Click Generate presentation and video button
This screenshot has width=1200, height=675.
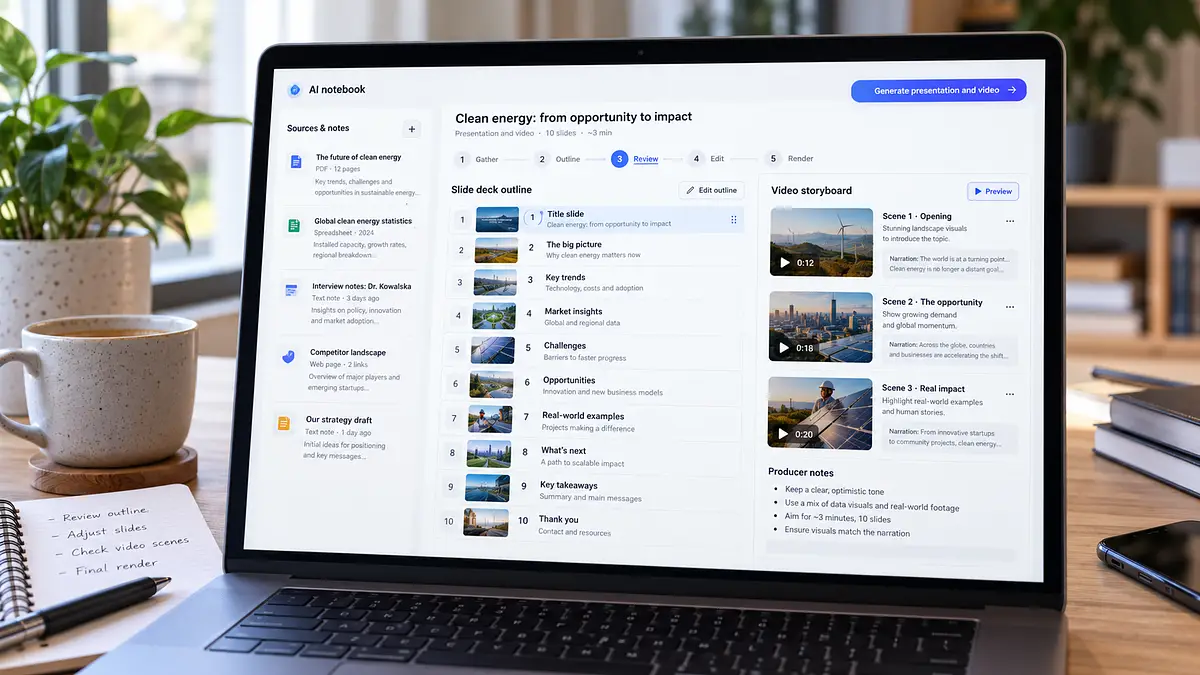(938, 90)
